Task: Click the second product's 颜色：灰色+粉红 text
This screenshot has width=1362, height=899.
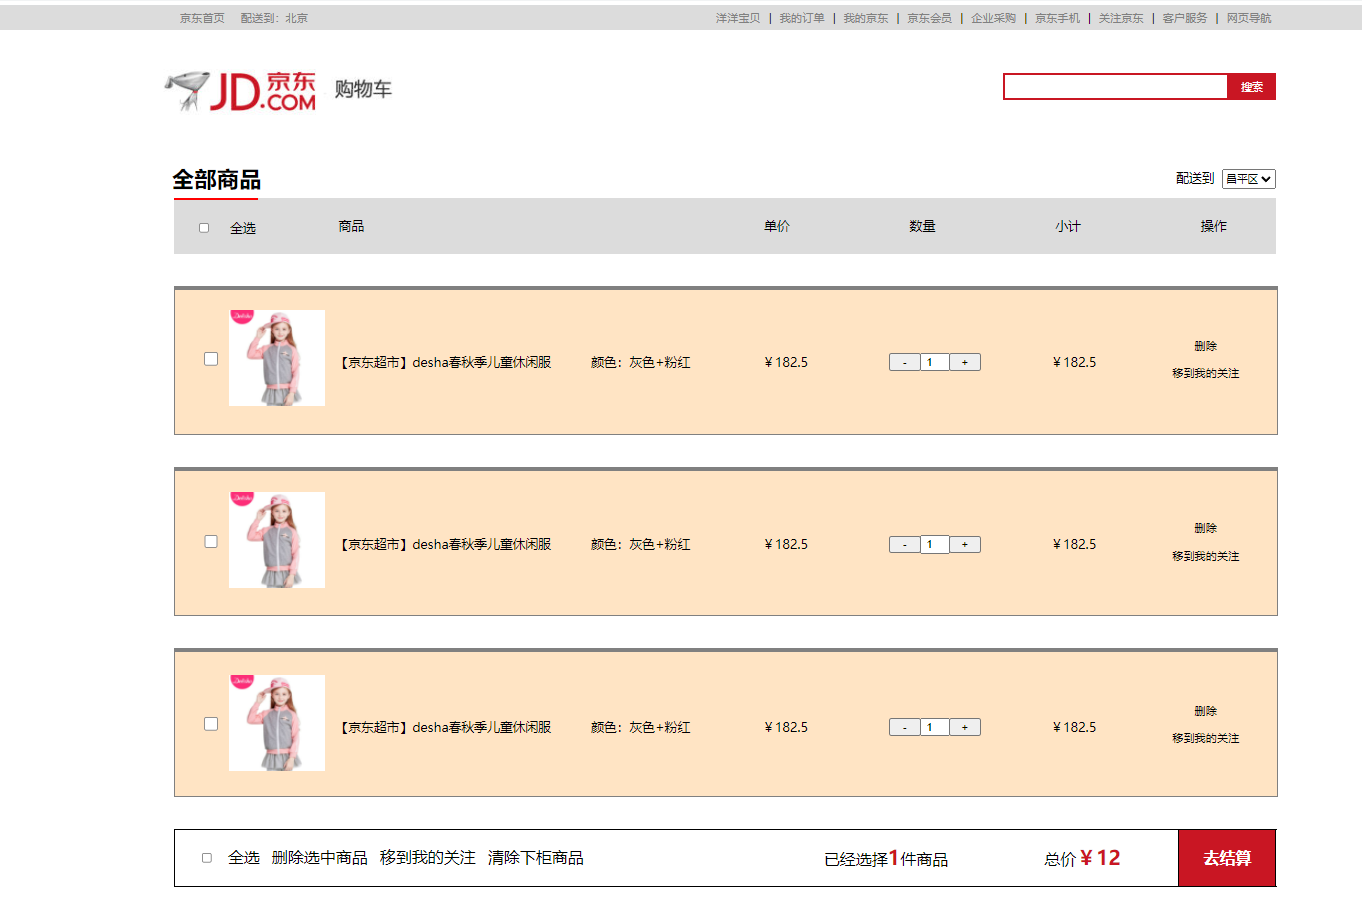Action: tap(640, 545)
